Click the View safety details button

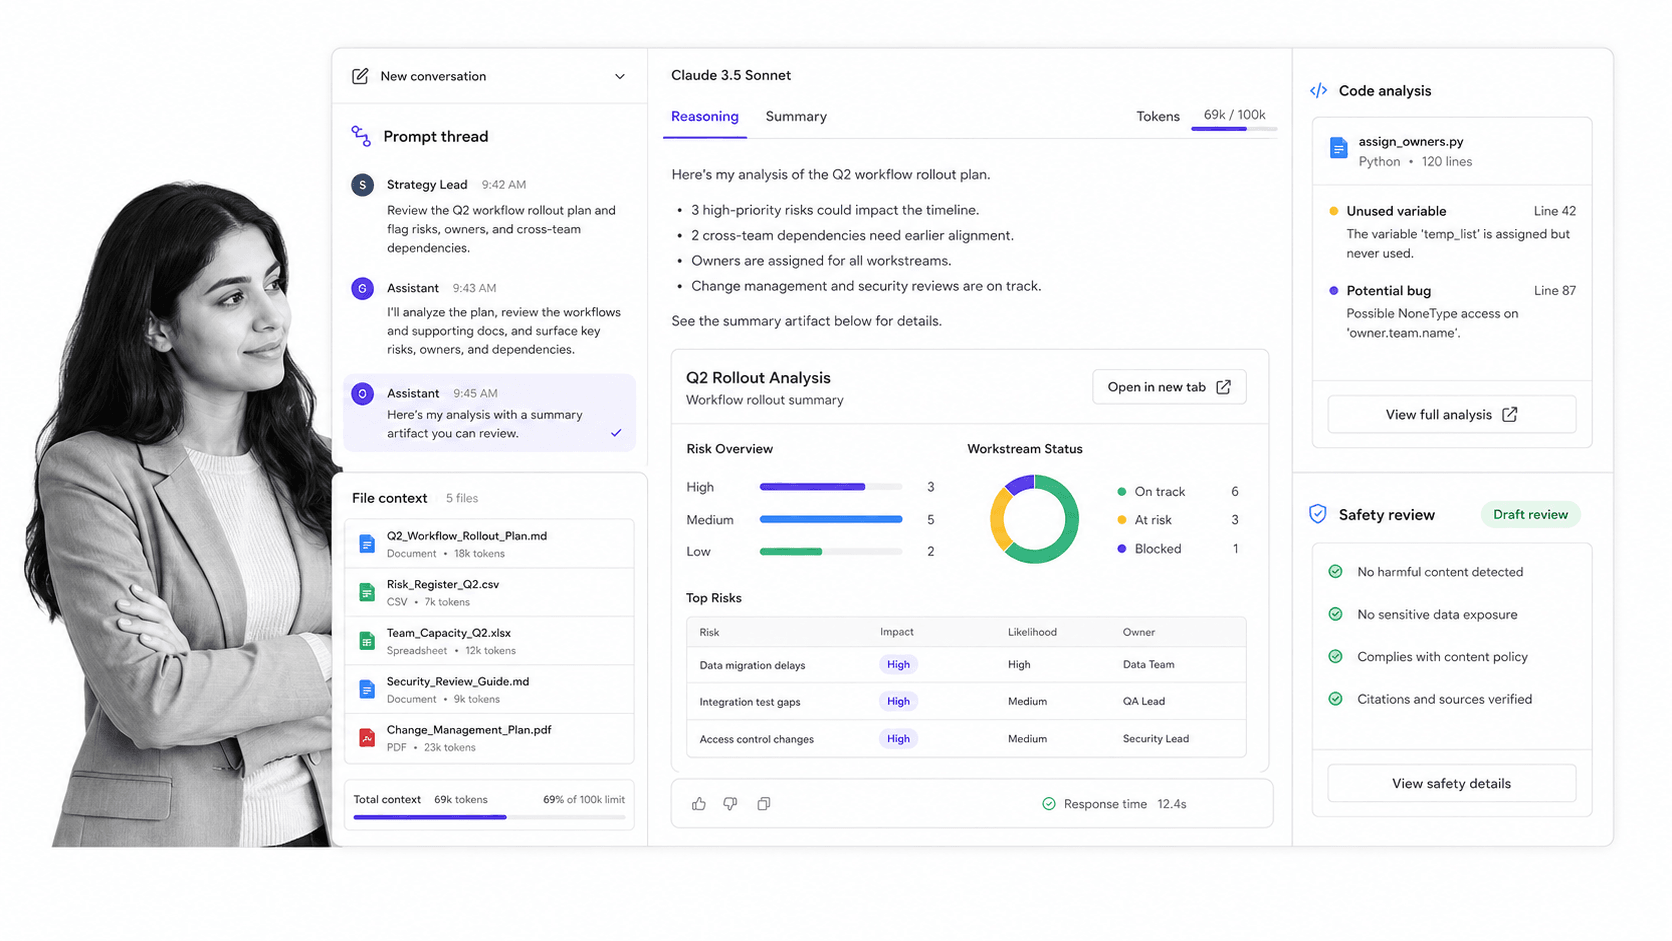1451,784
